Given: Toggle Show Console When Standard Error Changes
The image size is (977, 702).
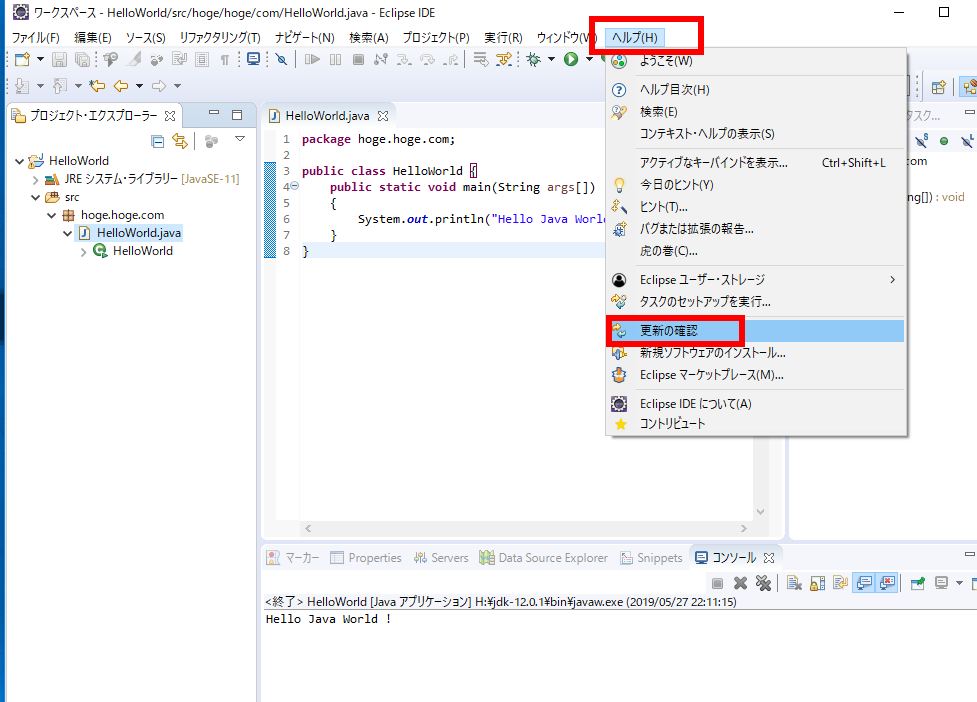Looking at the screenshot, I should tap(887, 583).
